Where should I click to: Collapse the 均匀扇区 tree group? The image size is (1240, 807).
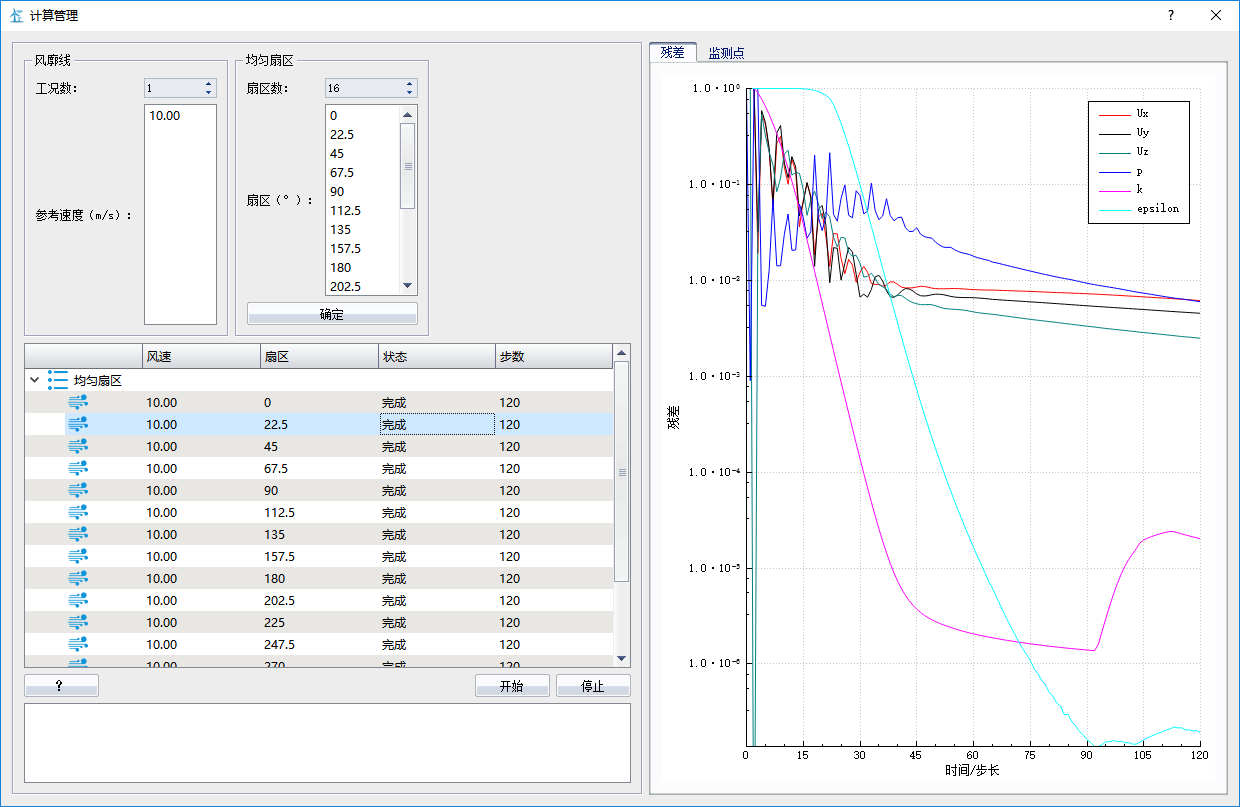[35, 380]
